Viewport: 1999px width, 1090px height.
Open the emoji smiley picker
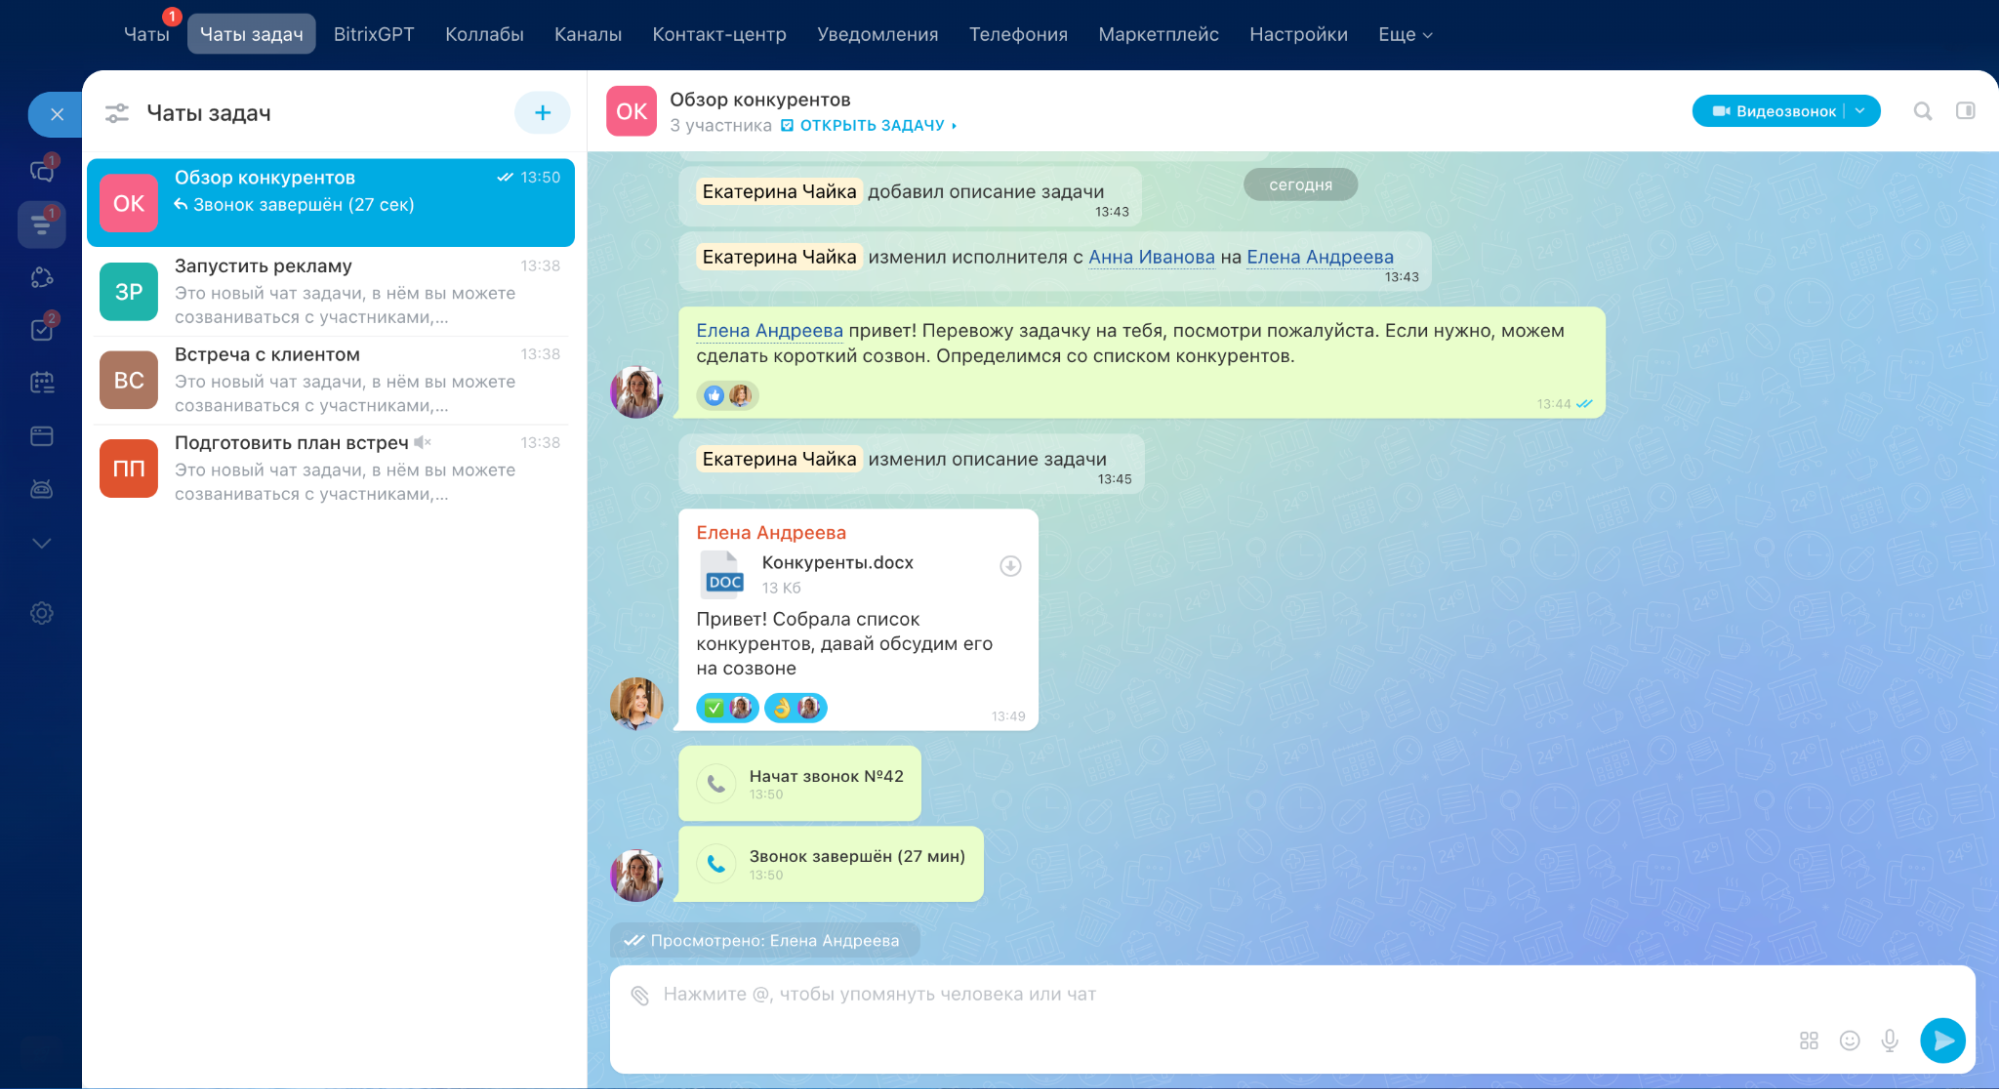(1849, 1041)
